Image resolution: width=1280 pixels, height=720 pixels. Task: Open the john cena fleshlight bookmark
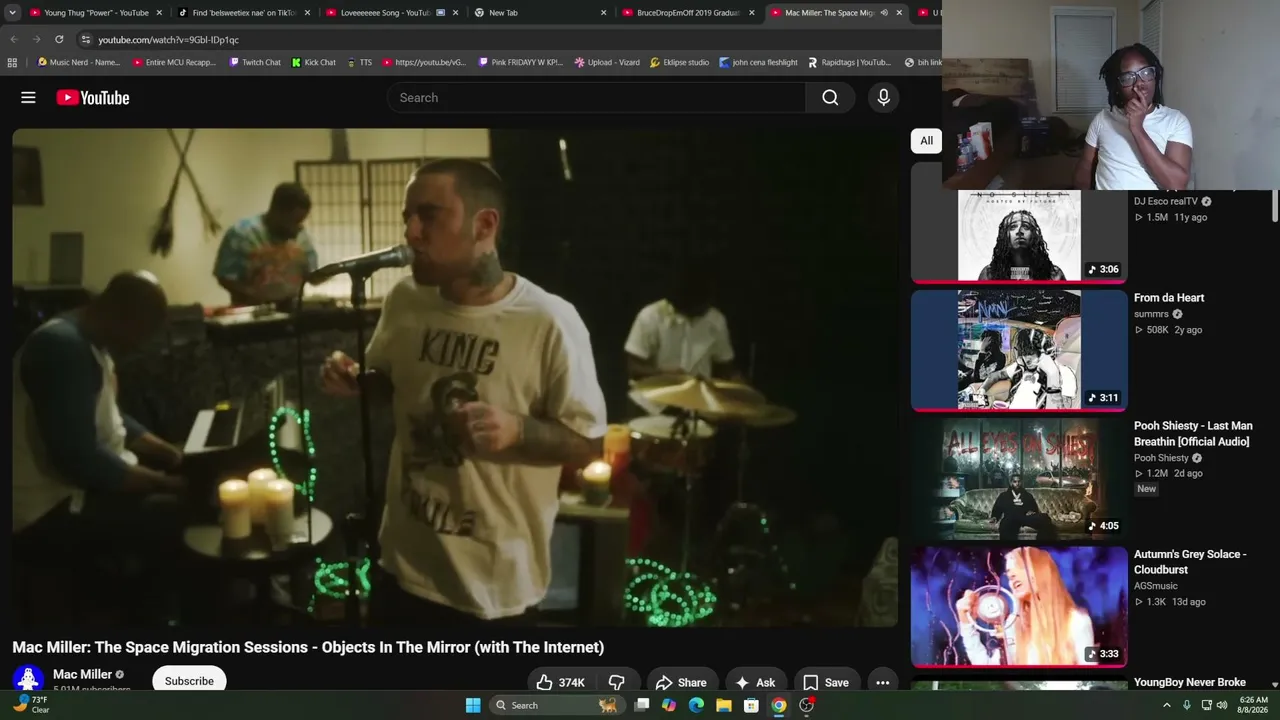pos(758,62)
